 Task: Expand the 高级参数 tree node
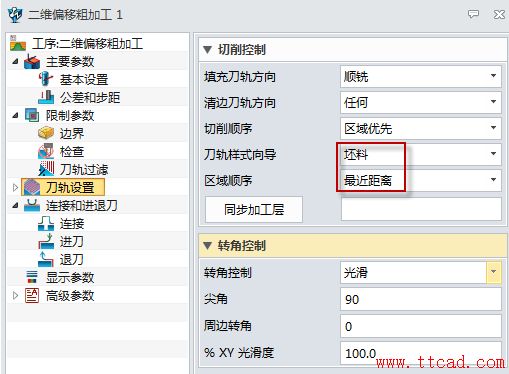[15, 295]
